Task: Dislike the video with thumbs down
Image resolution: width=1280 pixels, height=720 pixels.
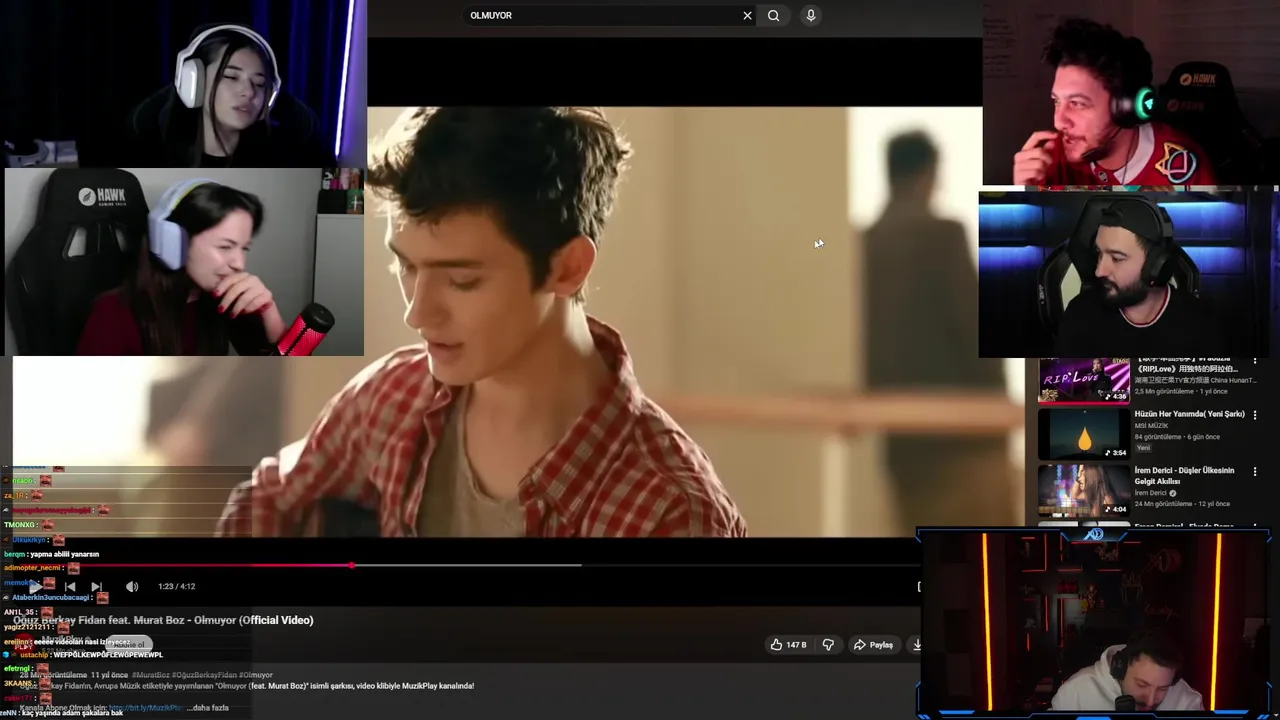Action: [828, 645]
